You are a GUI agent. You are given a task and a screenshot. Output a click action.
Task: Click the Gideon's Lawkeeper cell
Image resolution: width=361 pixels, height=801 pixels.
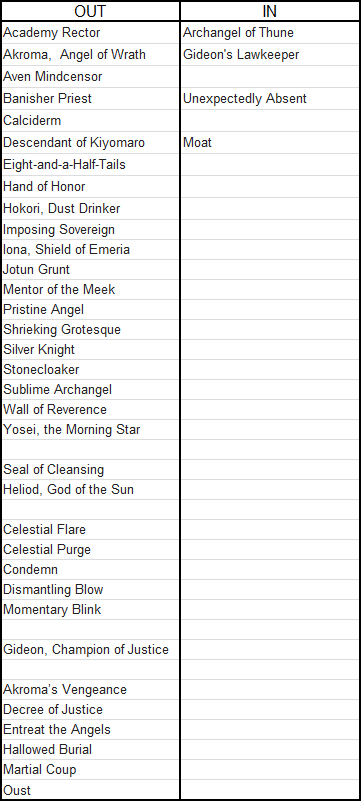tap(270, 55)
